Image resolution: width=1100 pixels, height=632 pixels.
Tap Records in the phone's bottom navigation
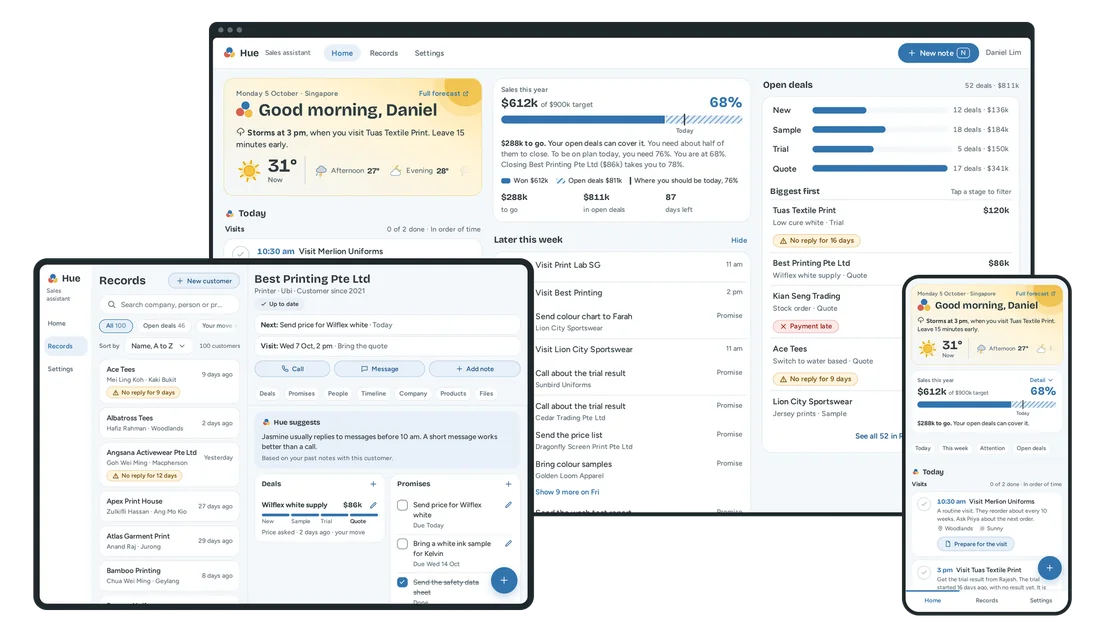[986, 600]
